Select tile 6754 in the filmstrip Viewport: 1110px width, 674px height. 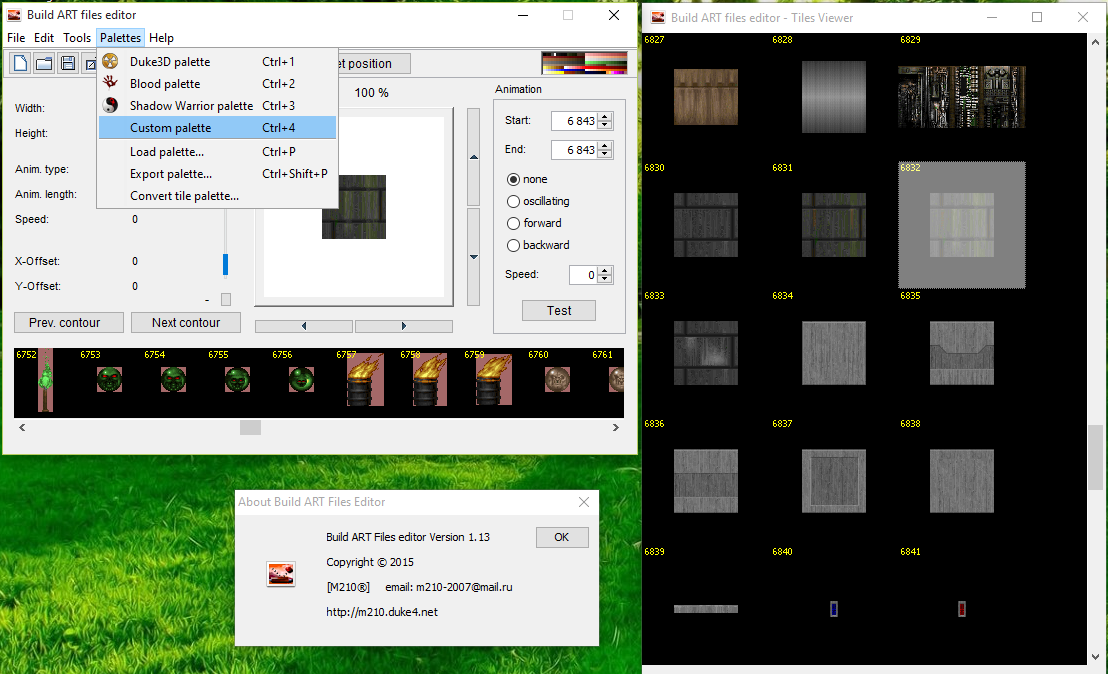173,379
